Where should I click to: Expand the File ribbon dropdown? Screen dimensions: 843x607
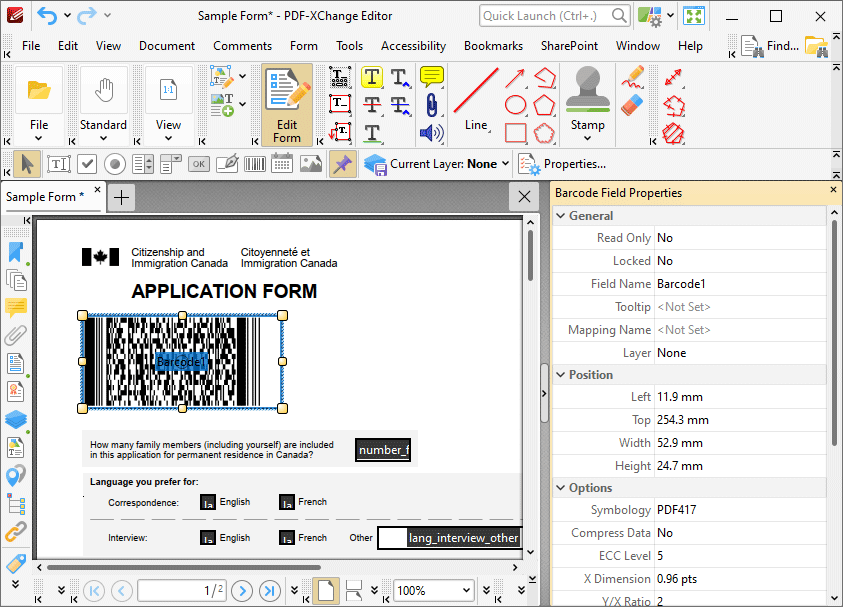[39, 138]
